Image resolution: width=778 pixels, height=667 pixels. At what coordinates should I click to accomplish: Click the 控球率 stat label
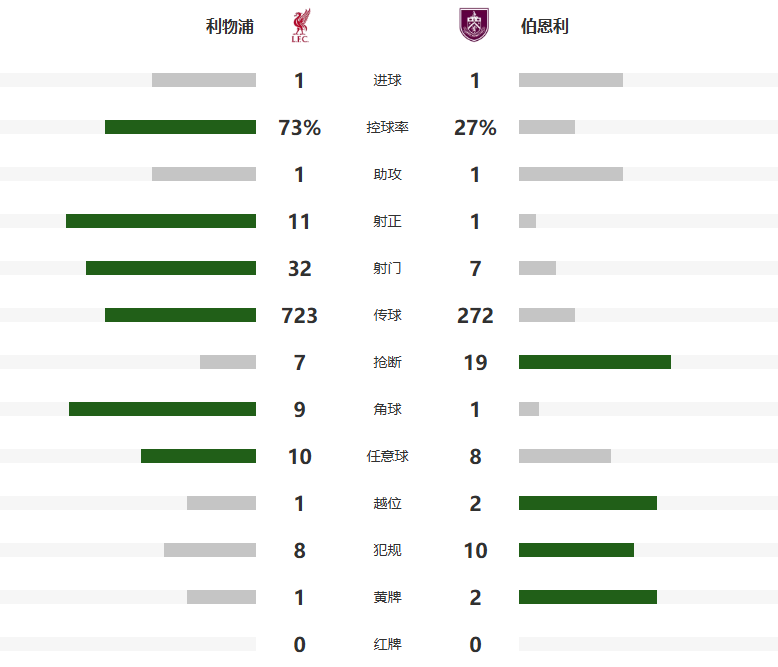pos(387,128)
